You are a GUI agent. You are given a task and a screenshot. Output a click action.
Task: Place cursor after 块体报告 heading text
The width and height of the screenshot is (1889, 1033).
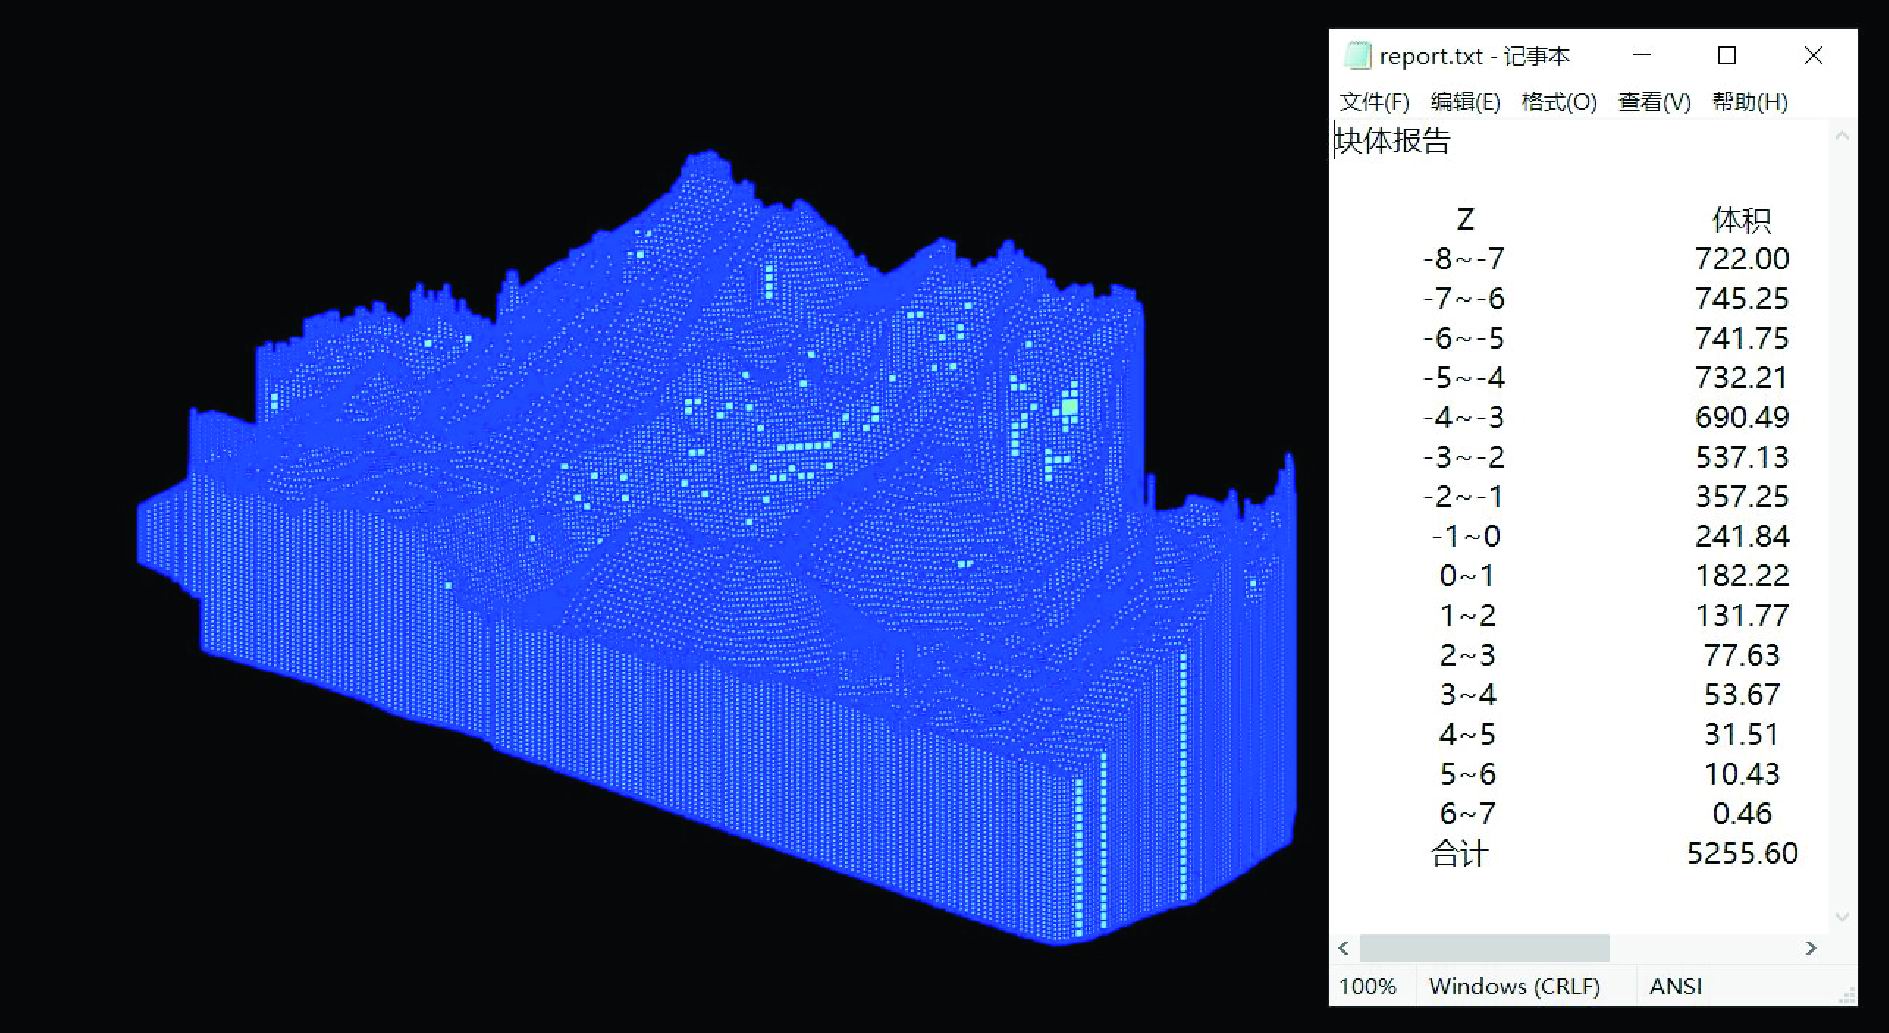click(1451, 142)
